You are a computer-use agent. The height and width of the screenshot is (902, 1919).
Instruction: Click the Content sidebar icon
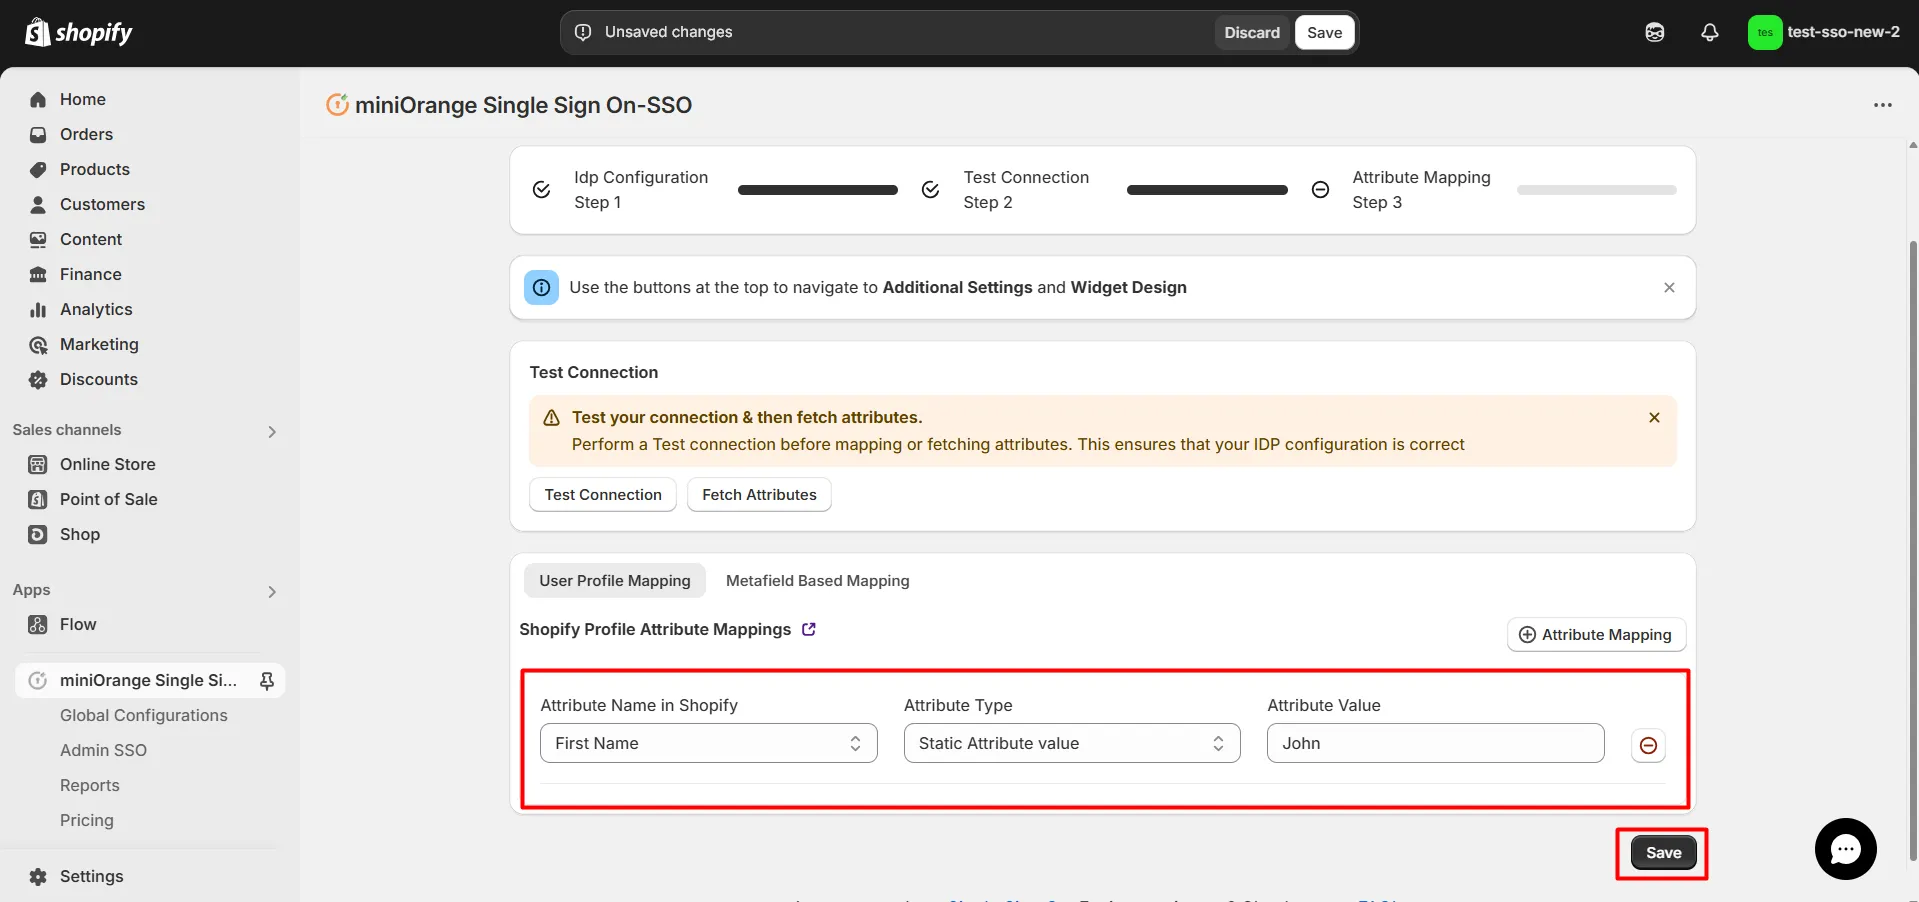pos(38,239)
